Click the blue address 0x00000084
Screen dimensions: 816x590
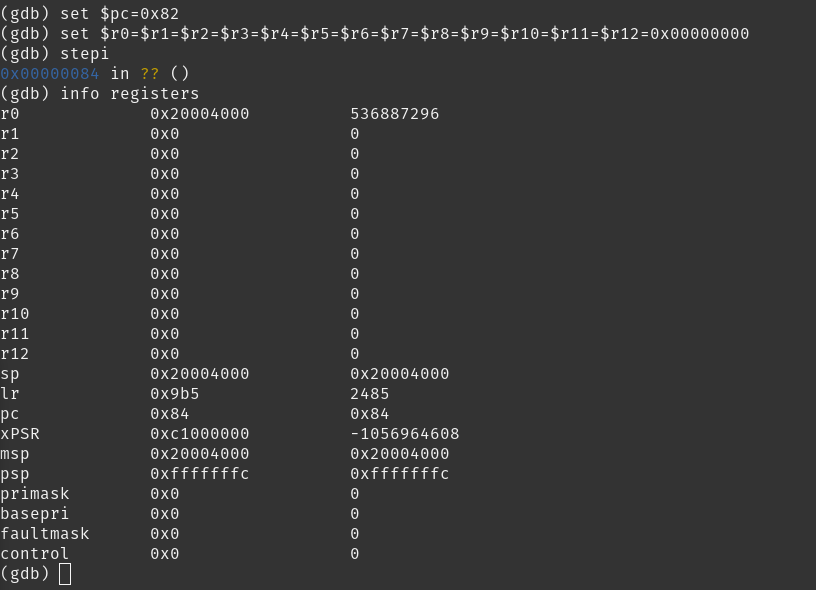click(50, 74)
